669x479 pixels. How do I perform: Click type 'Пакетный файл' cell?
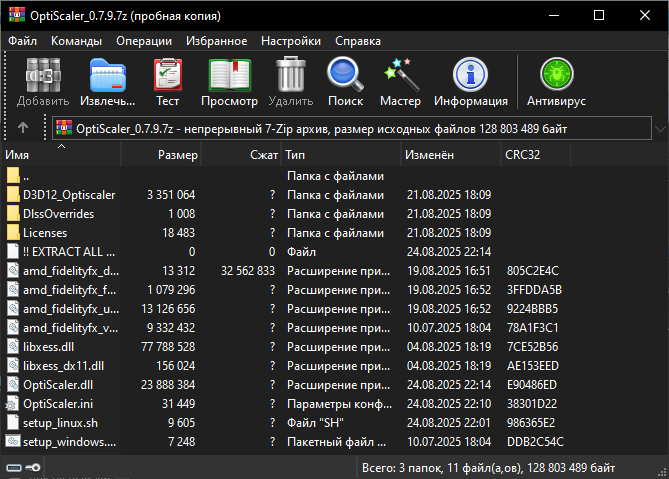pyautogui.click(x=337, y=442)
